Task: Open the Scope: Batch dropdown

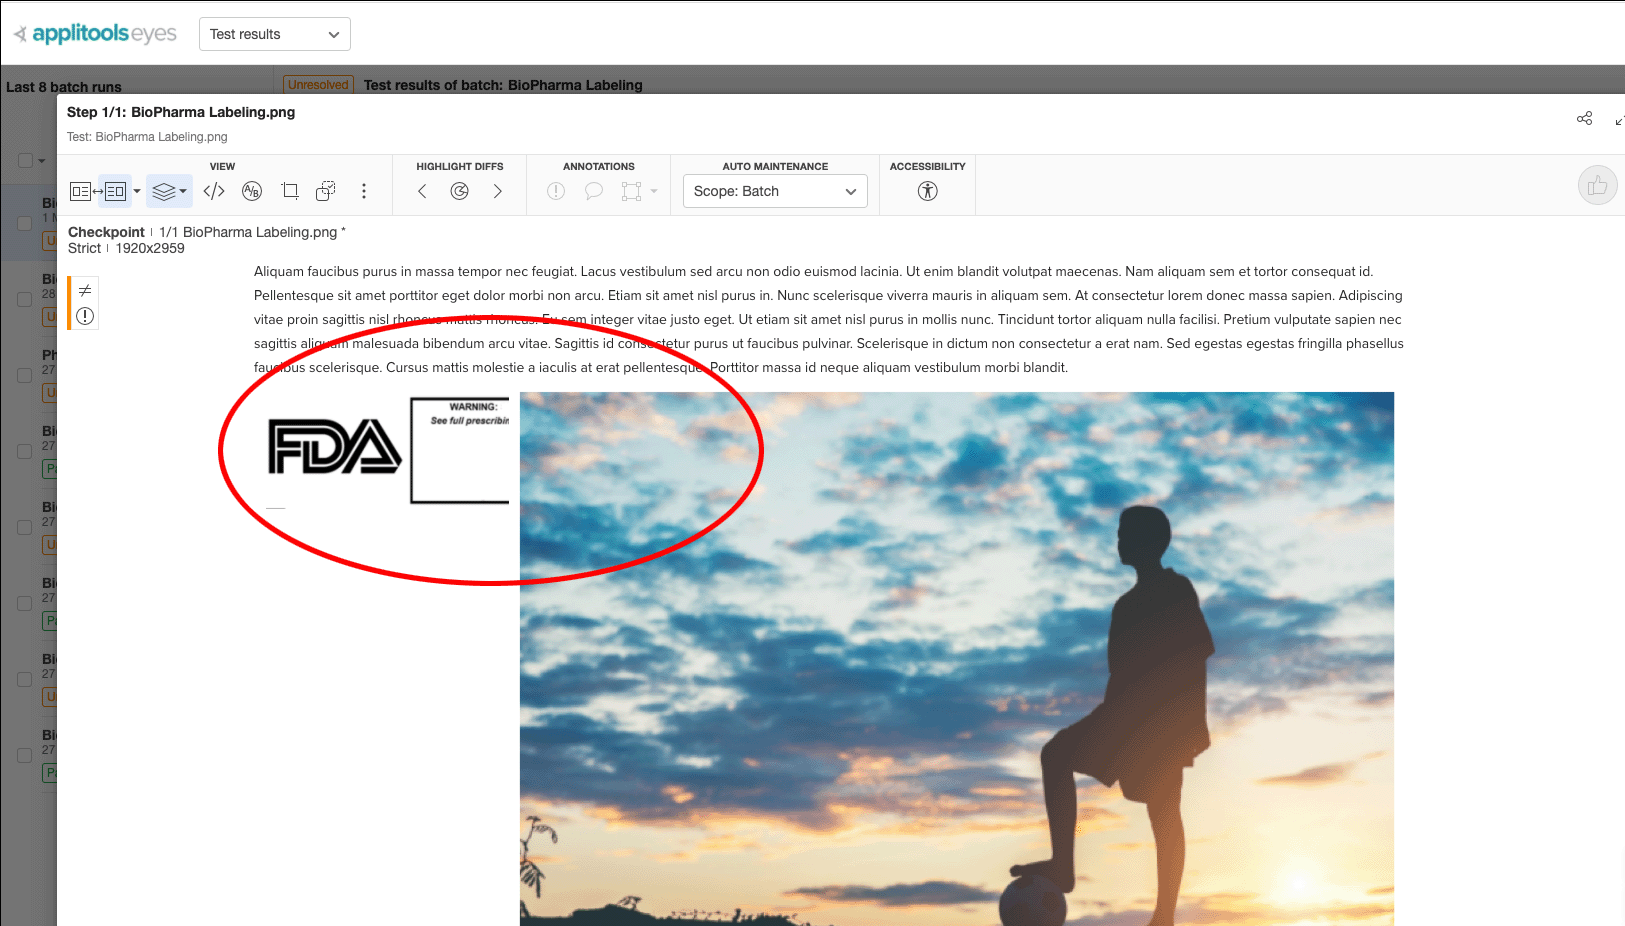Action: [x=774, y=191]
